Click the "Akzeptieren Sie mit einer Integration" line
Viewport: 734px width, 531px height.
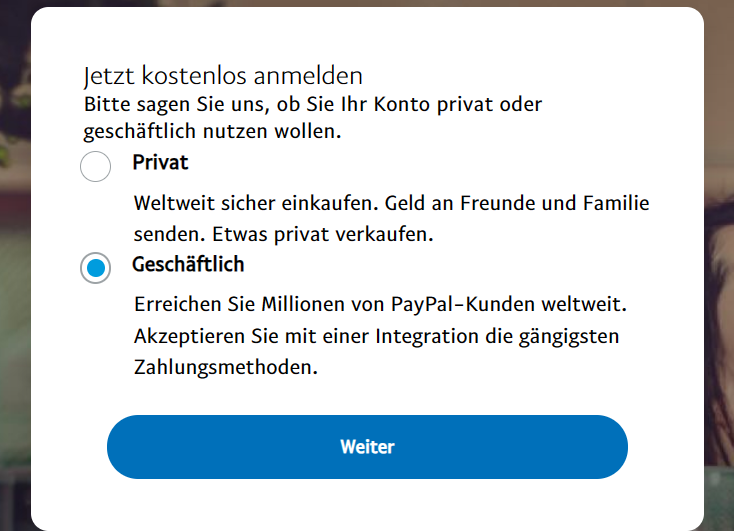point(376,335)
